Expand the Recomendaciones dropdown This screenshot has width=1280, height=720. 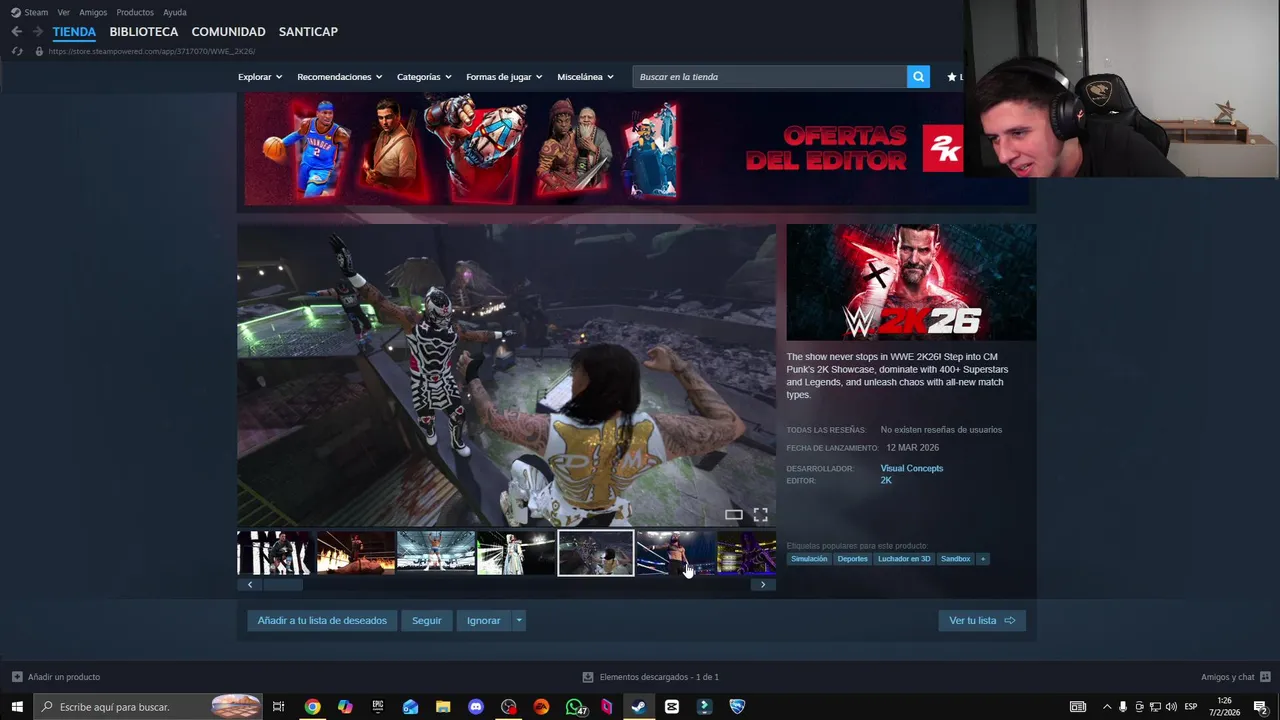pos(340,77)
